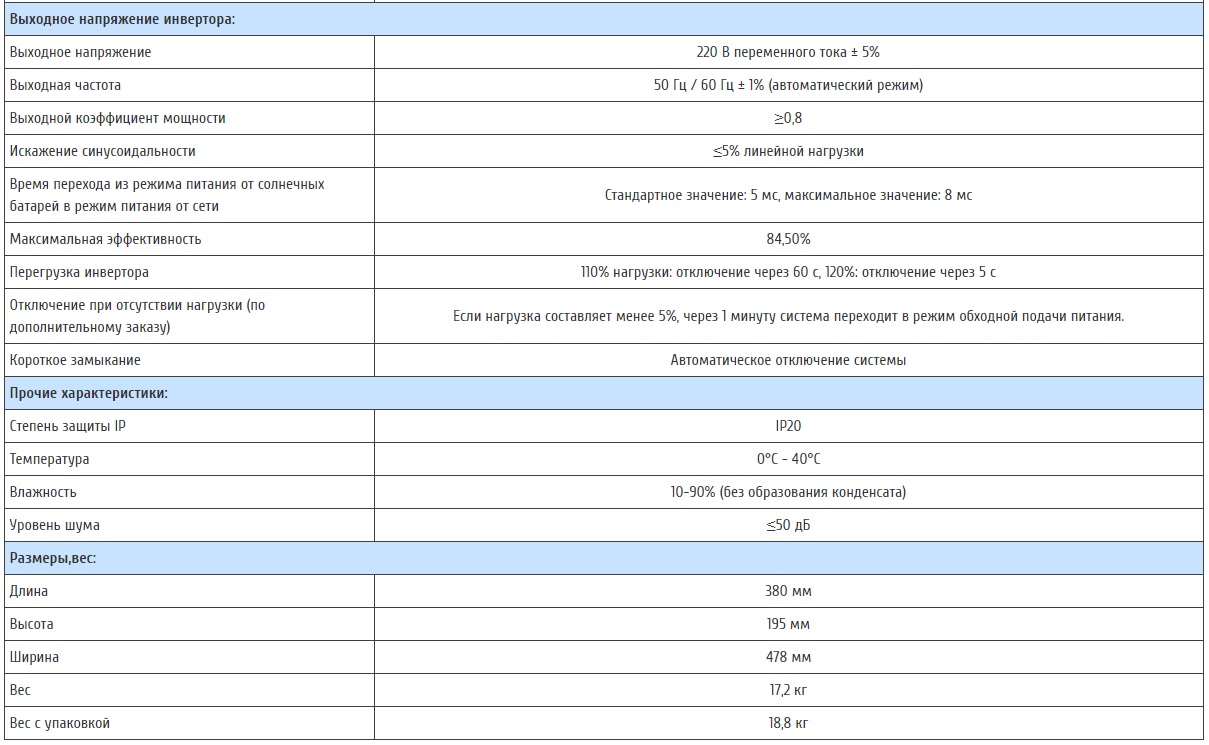
Task: Select the '50 Гц / 60 Гц ± 1%' frequency value
Action: click(x=788, y=85)
